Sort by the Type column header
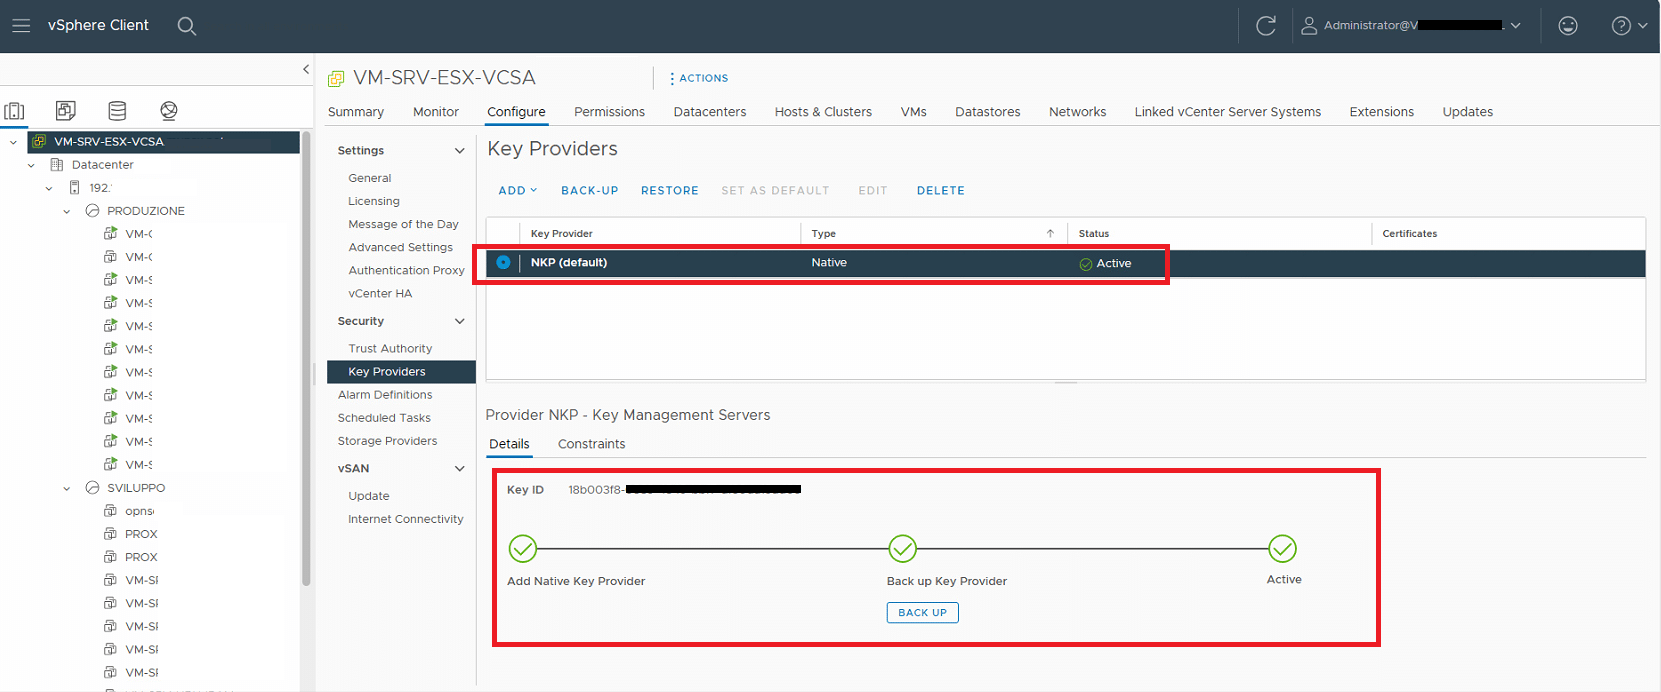 click(x=824, y=233)
